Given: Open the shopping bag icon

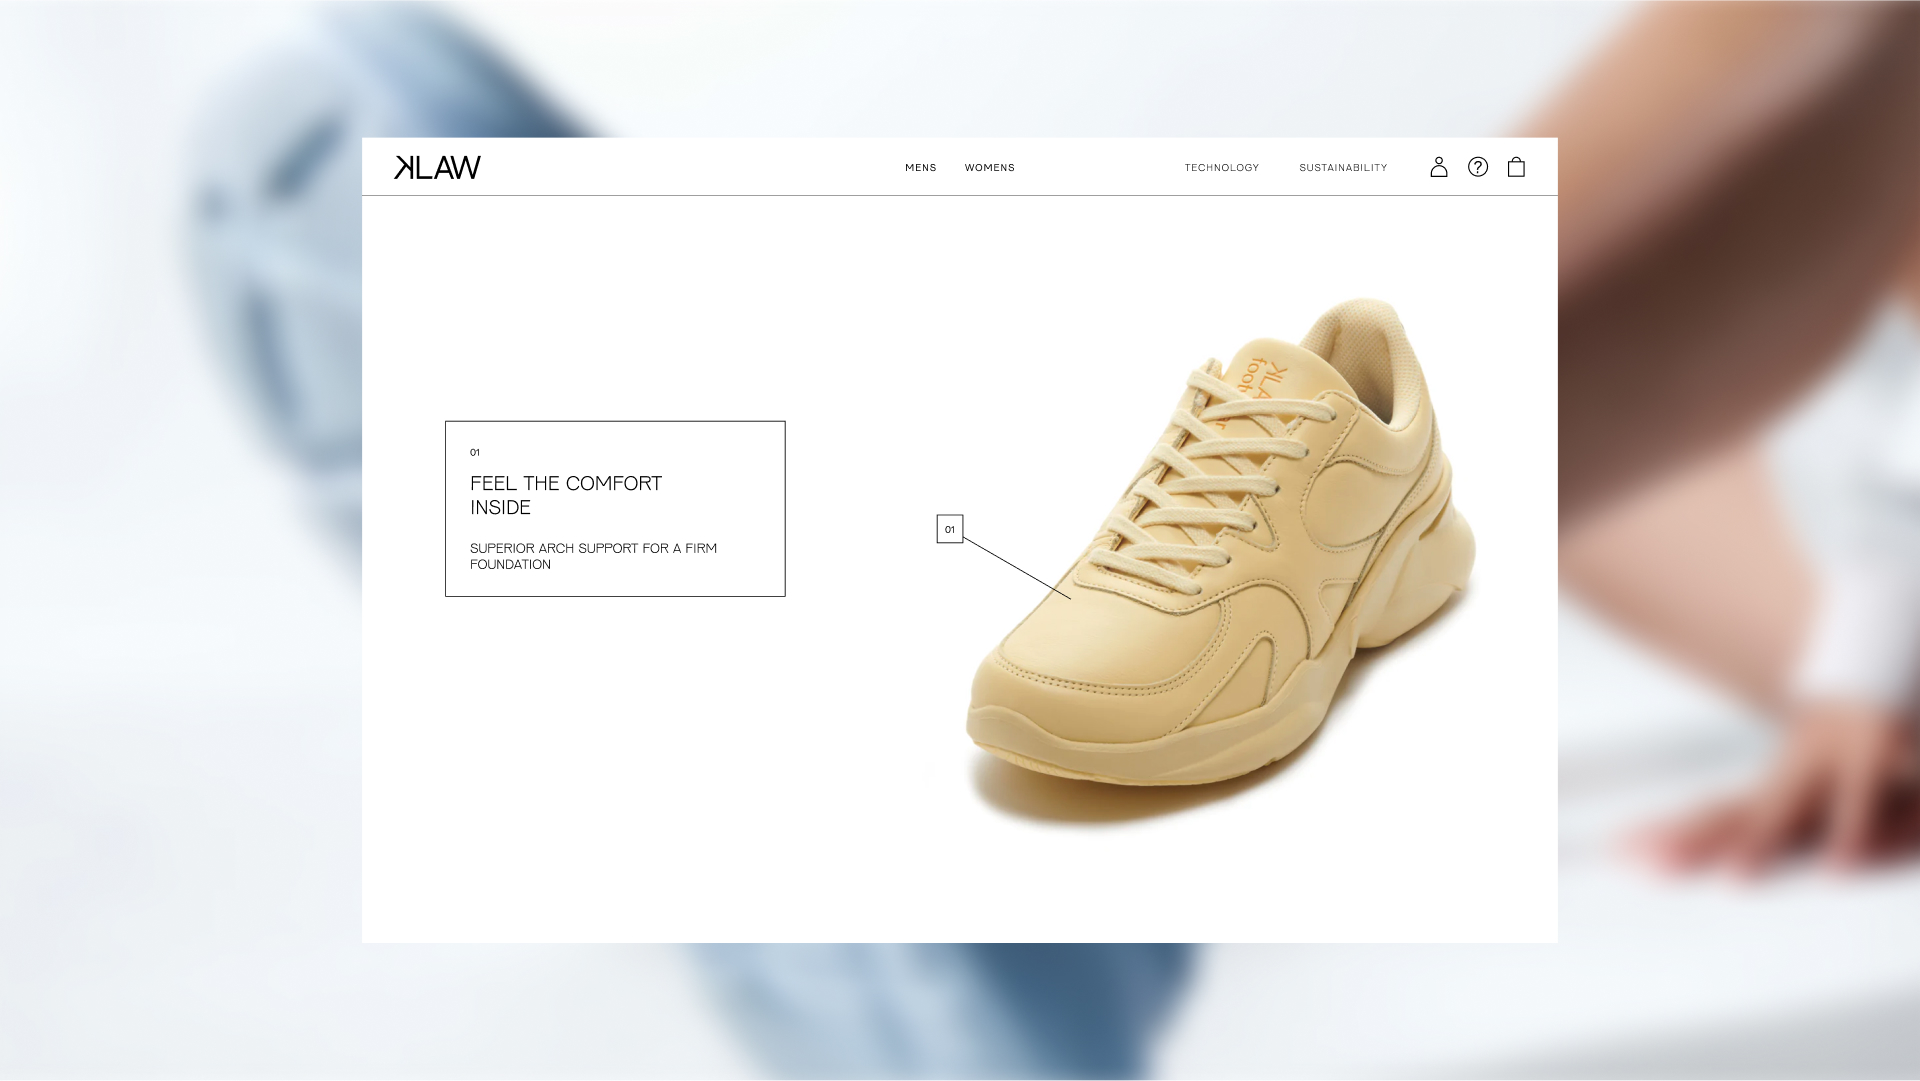Looking at the screenshot, I should 1516,167.
